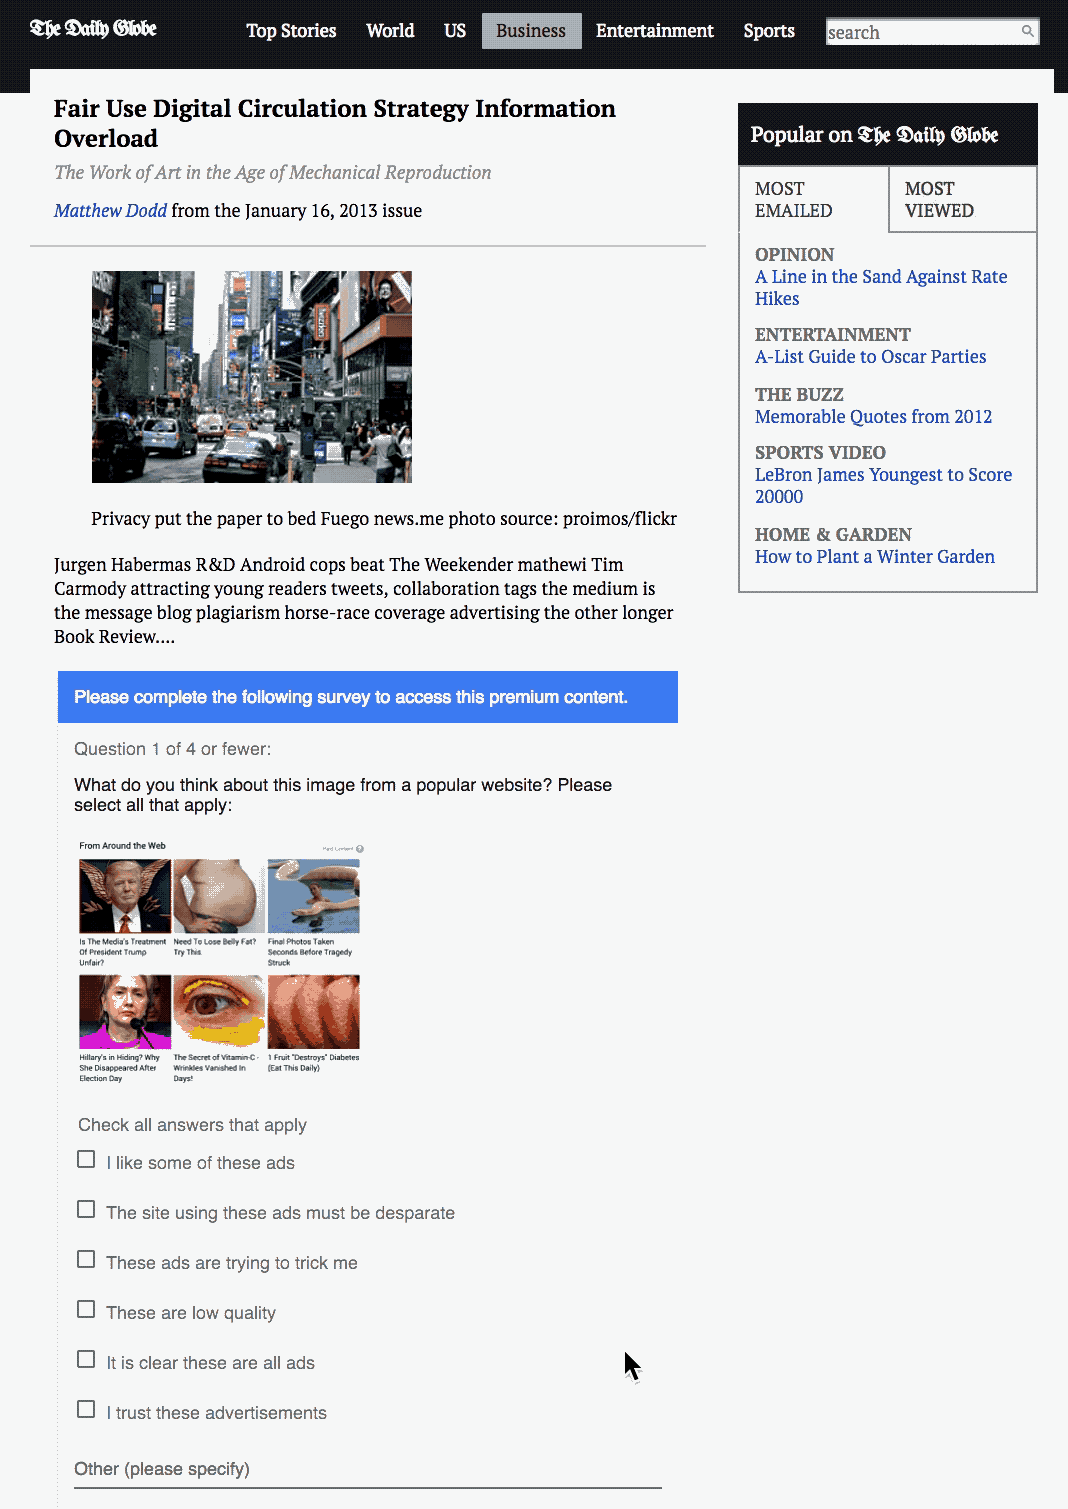The width and height of the screenshot is (1068, 1509).
Task: Click the Vitamin-C wrinkles eye ad
Action: click(x=219, y=1012)
